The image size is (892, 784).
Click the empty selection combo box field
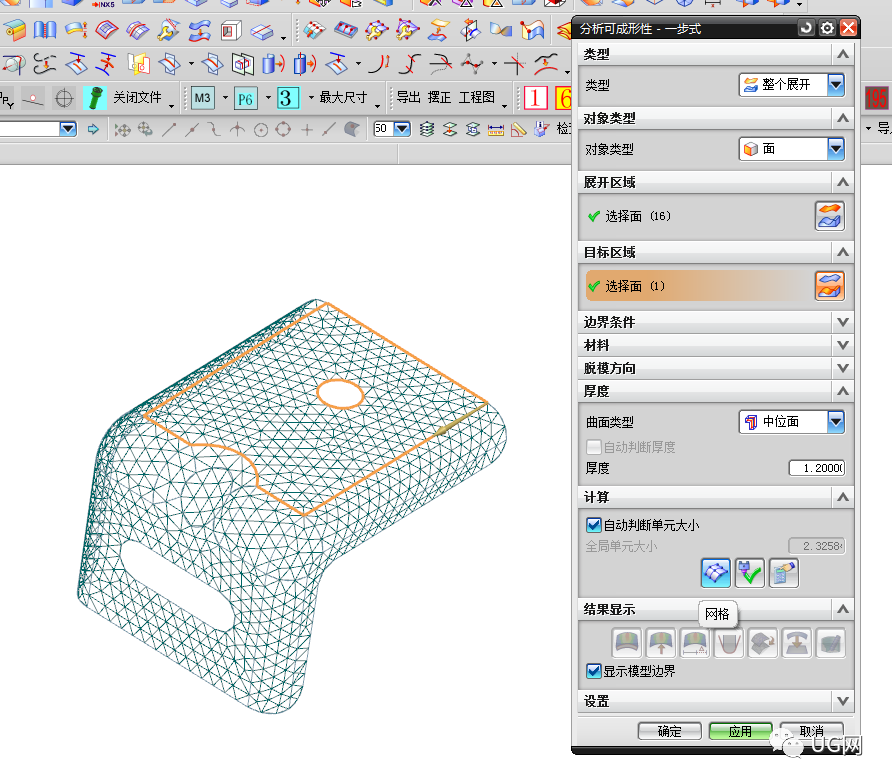[x=30, y=129]
